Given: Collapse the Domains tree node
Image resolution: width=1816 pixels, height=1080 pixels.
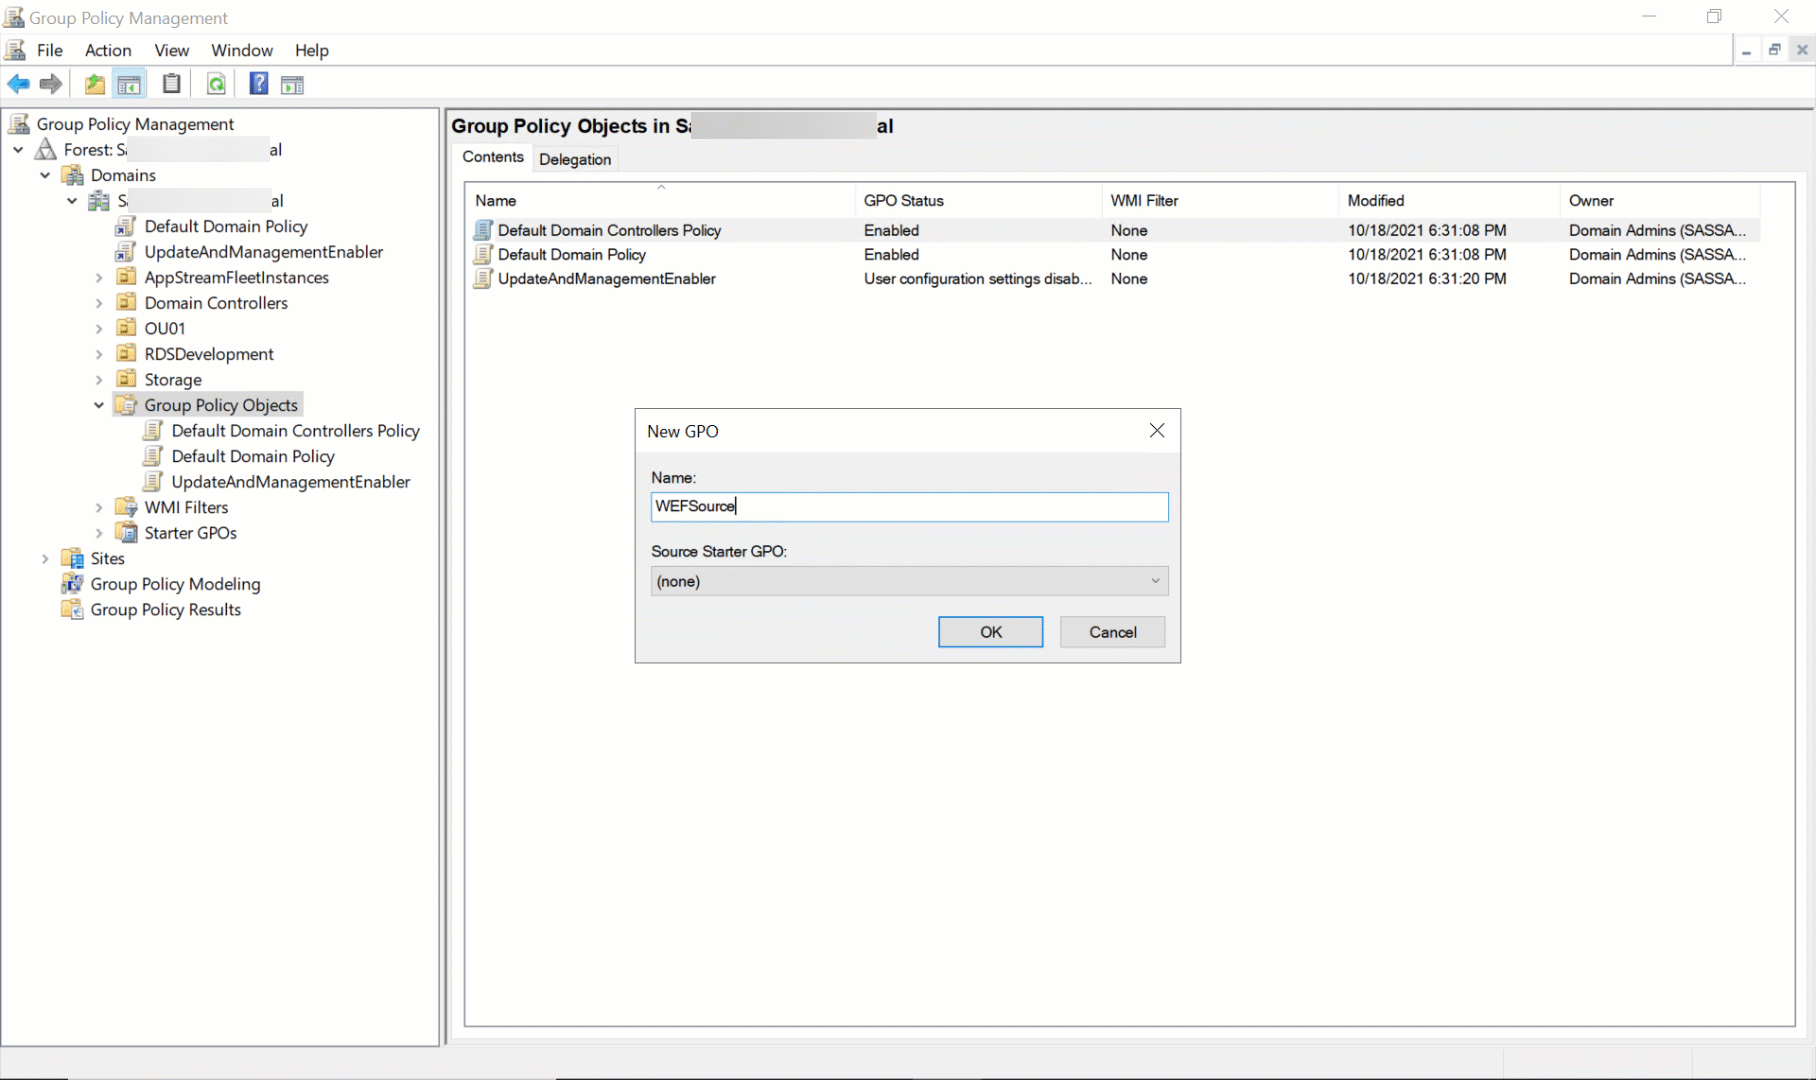Looking at the screenshot, I should point(45,175).
